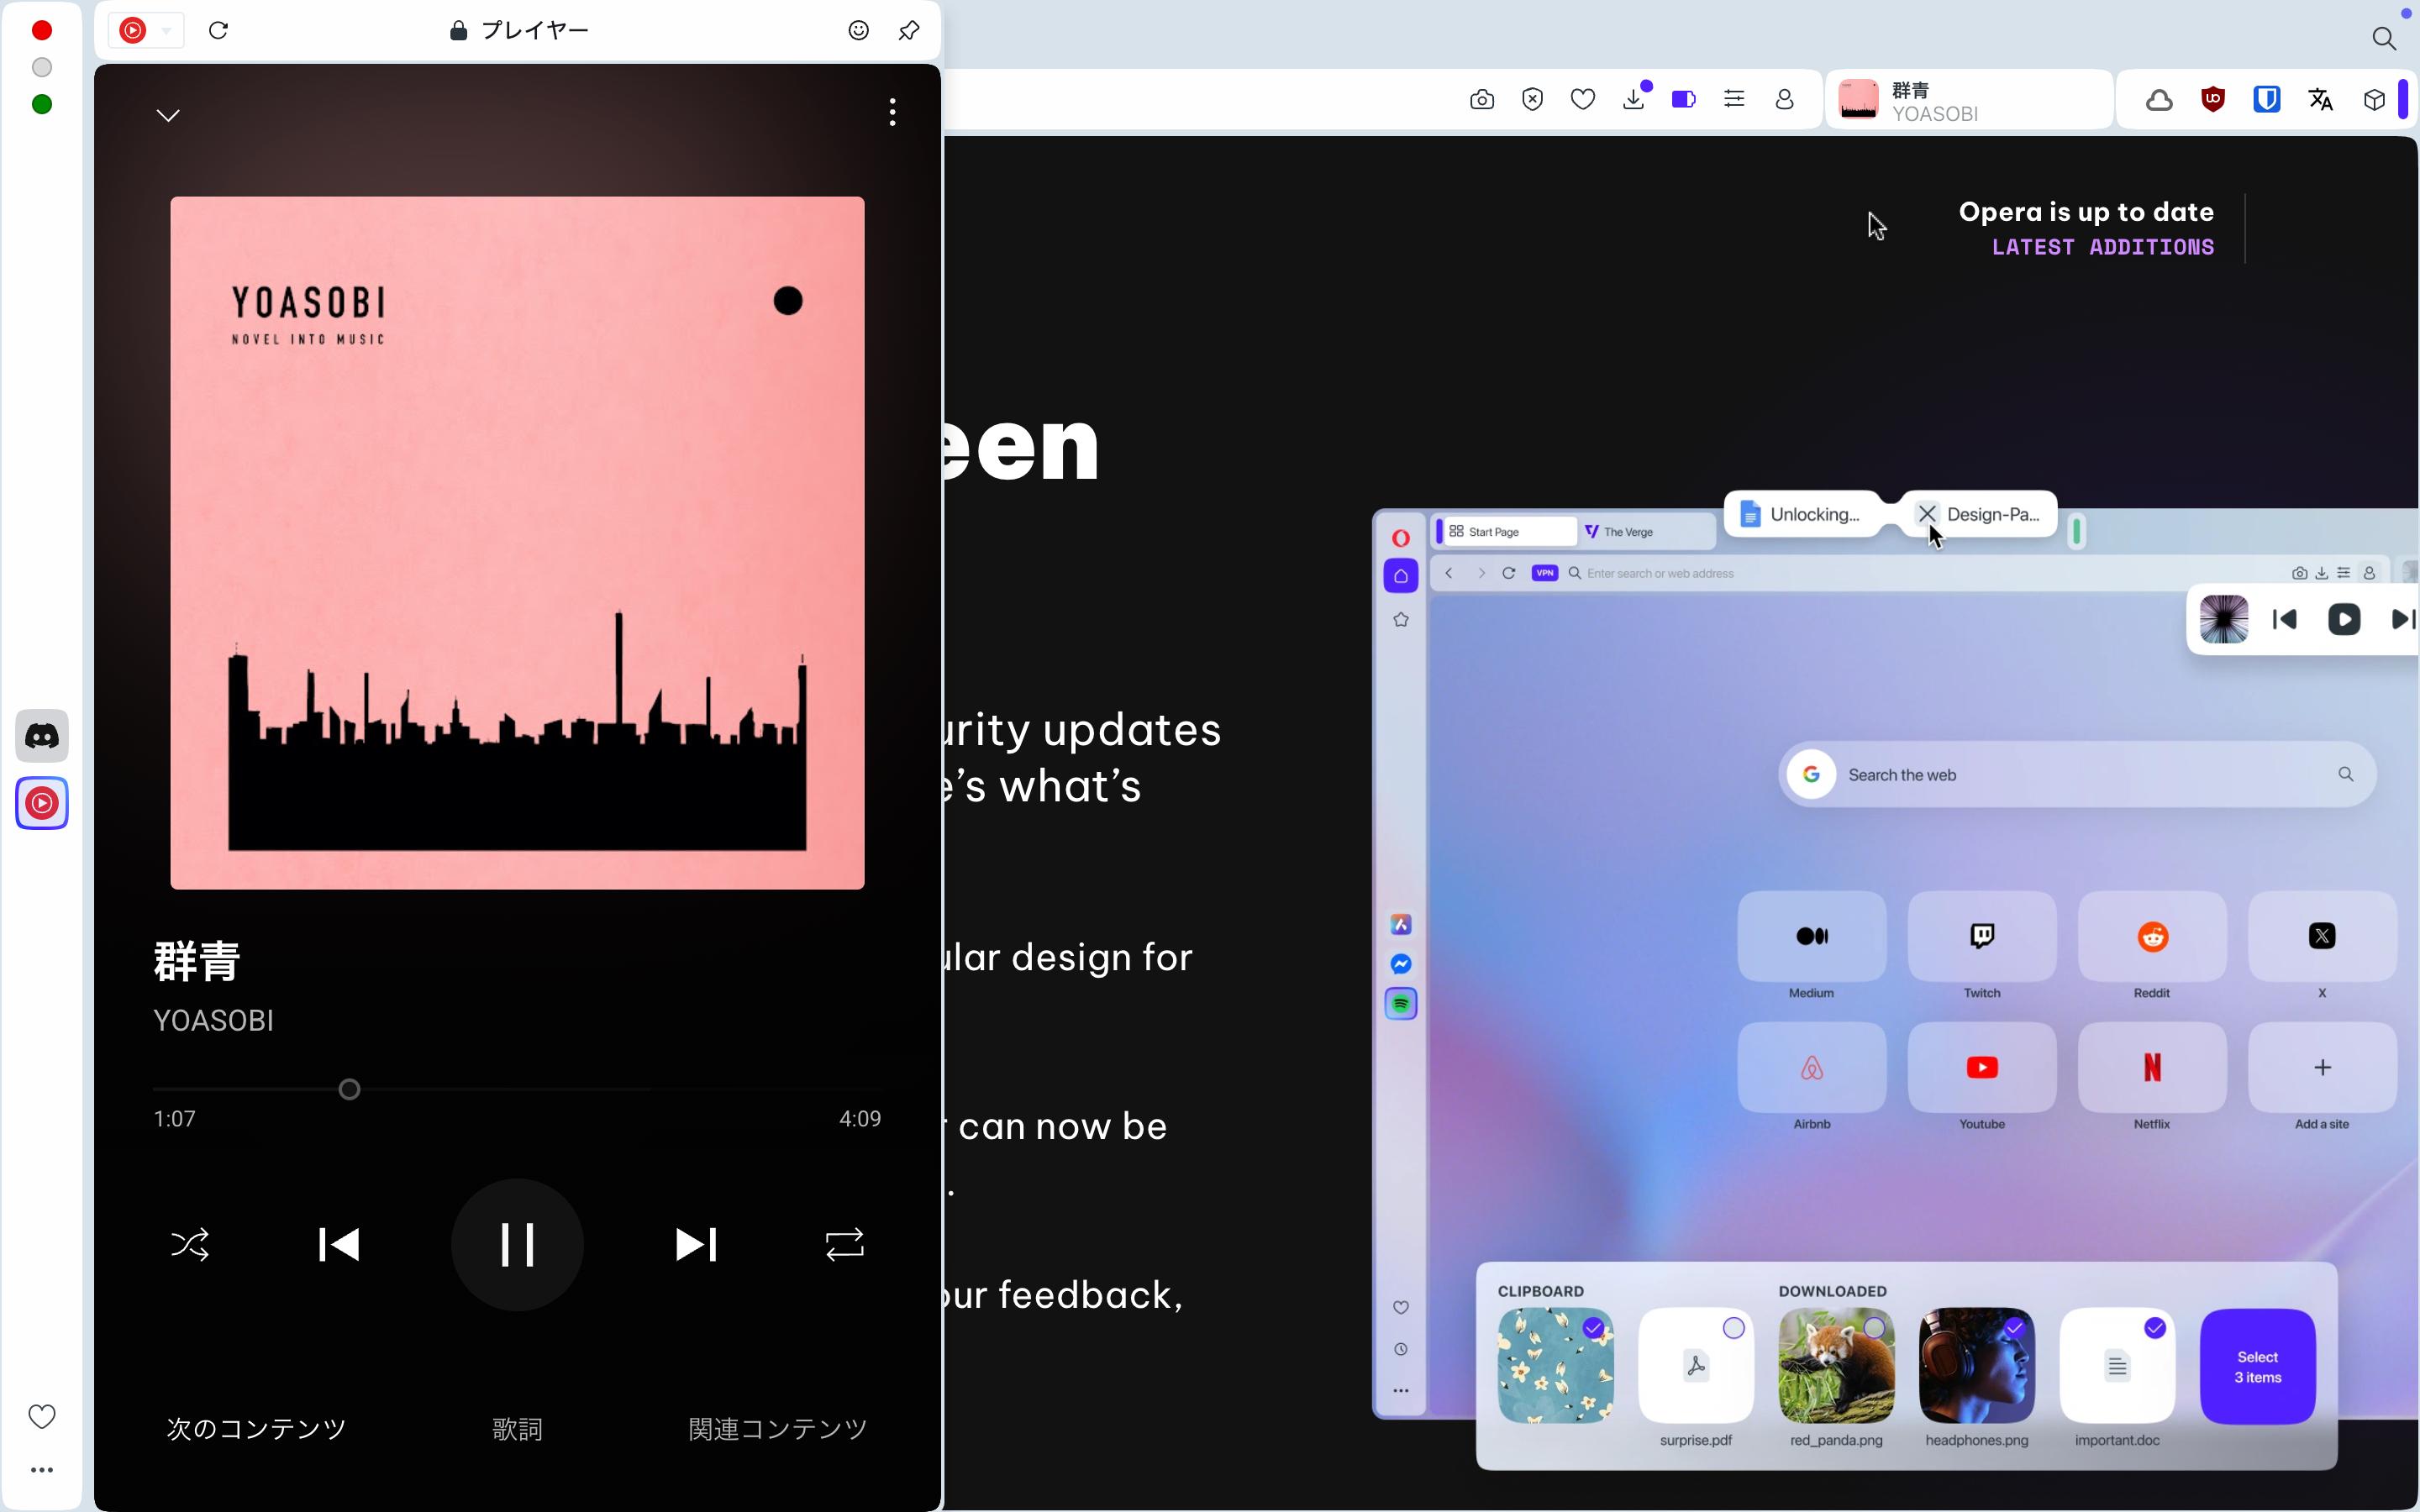Click the song title 群青
Viewport: 2420px width, 1512px height.
coord(197,961)
